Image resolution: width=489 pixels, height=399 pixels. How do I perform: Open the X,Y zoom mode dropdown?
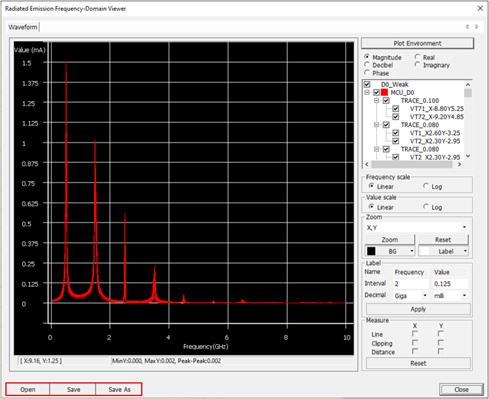[x=464, y=227]
